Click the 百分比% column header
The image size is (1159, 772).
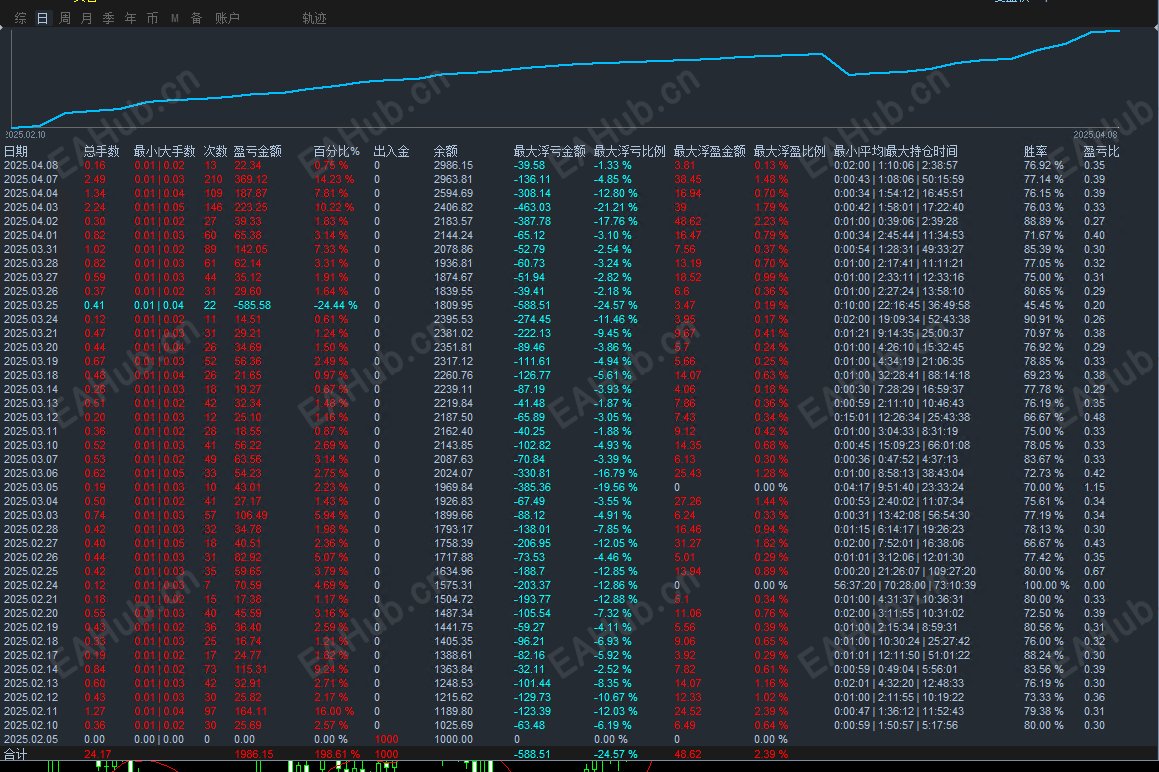pyautogui.click(x=336, y=151)
